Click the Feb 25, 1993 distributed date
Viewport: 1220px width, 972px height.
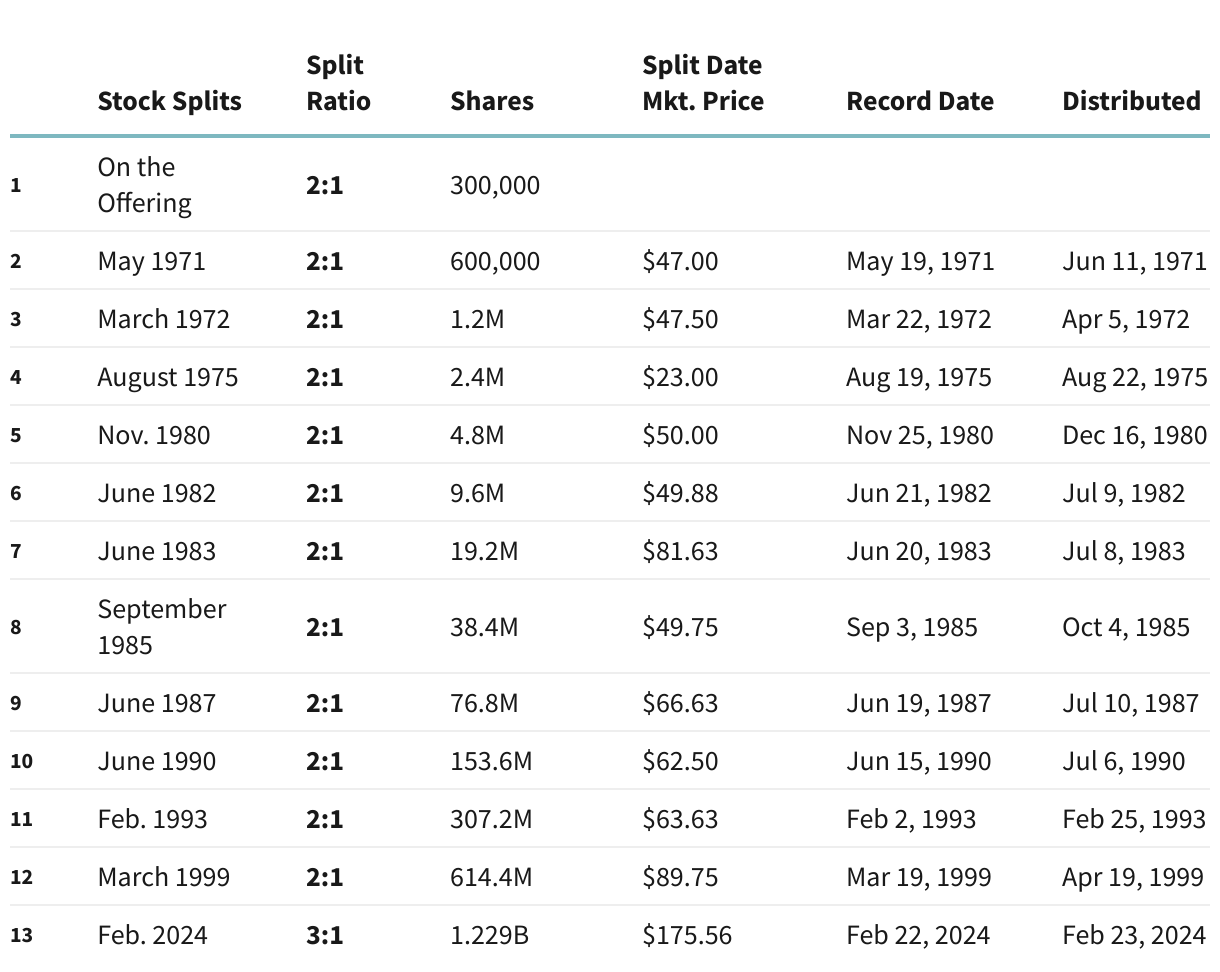pyautogui.click(x=1134, y=819)
